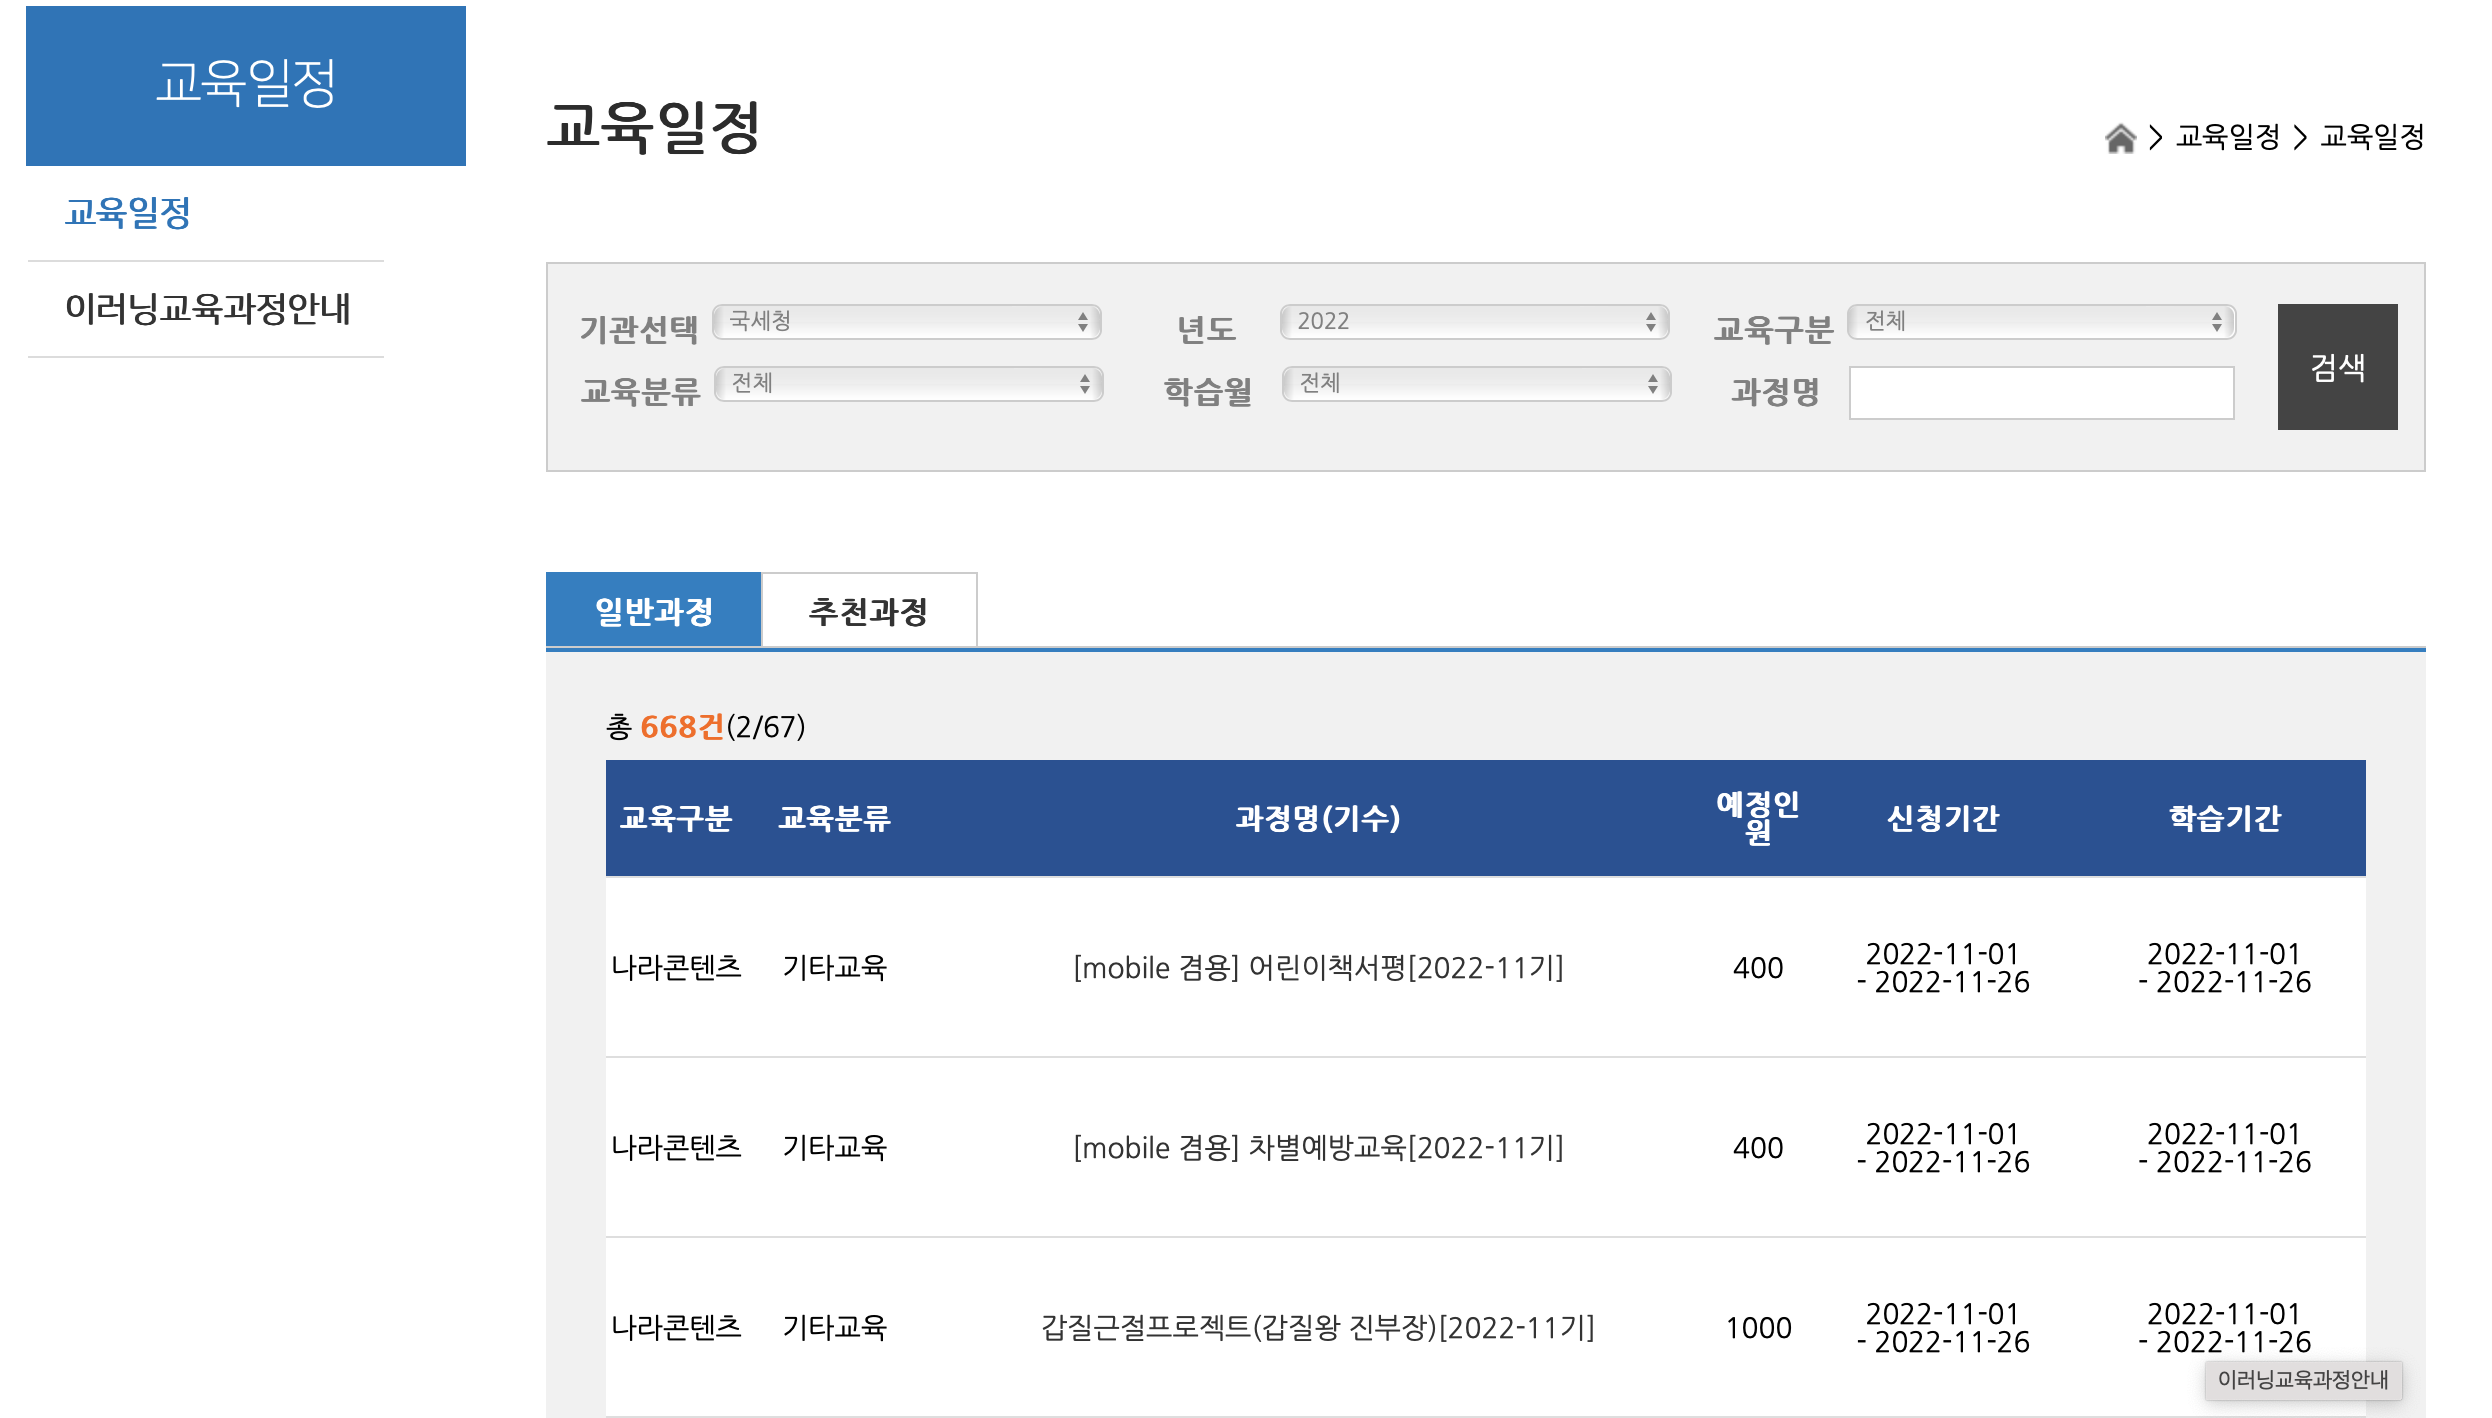Image resolution: width=2492 pixels, height=1418 pixels.
Task: Open the 차별예방교육 course row
Action: (x=1317, y=1147)
